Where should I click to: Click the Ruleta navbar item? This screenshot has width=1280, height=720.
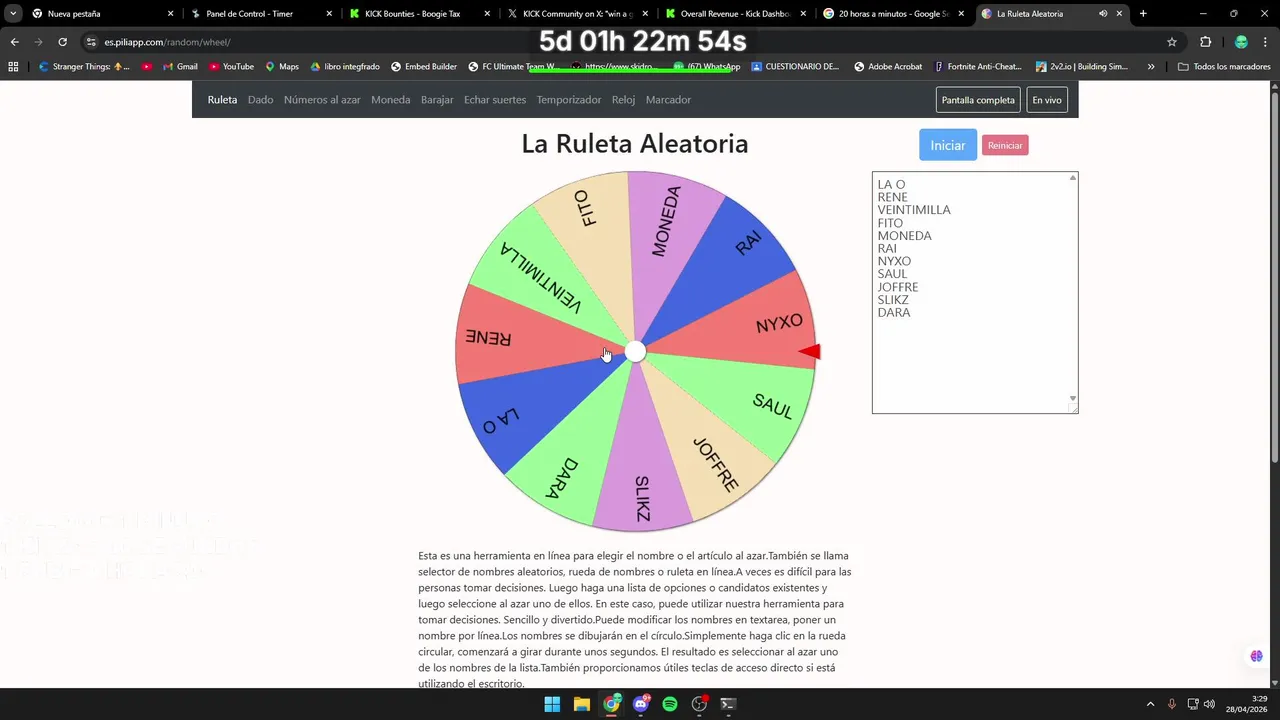pyautogui.click(x=222, y=100)
